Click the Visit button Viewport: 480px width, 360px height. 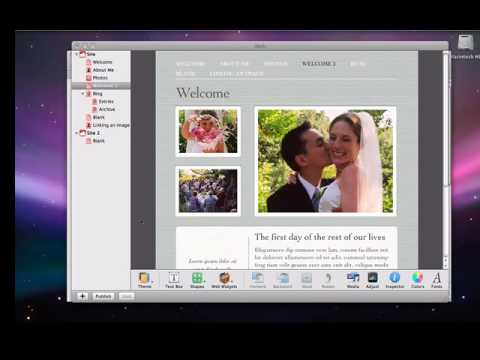pyautogui.click(x=126, y=296)
